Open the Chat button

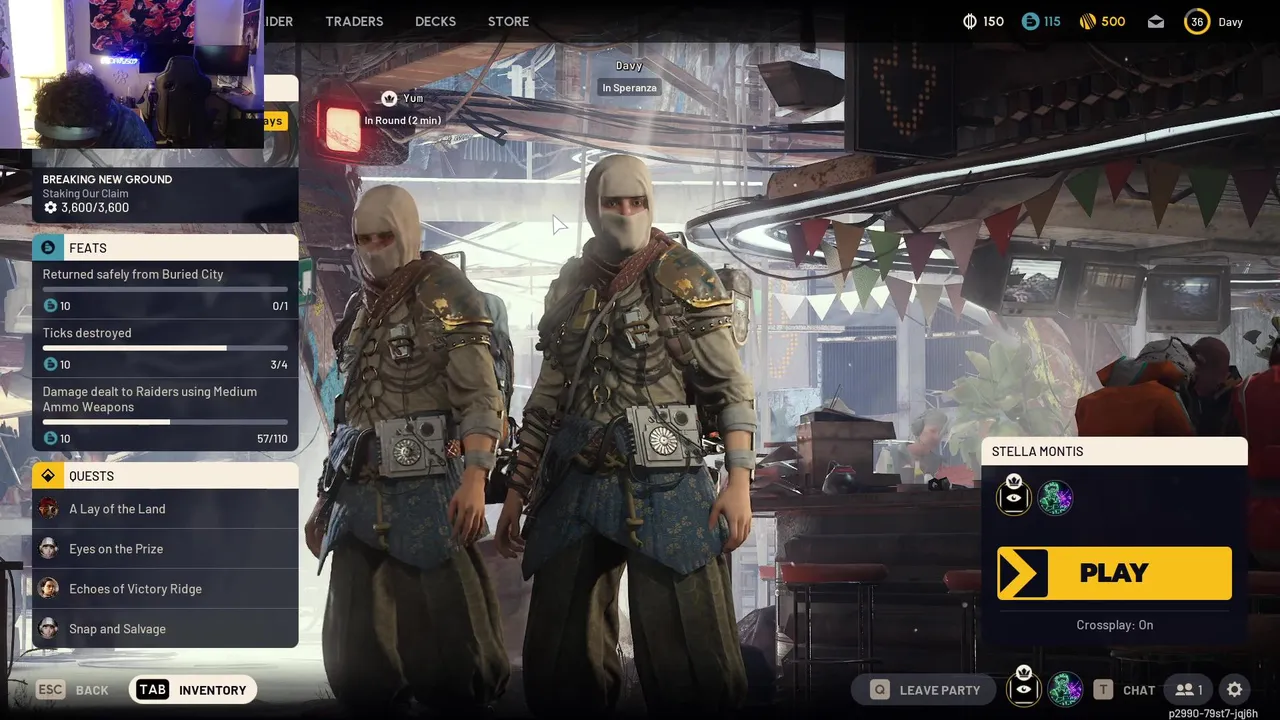click(1138, 690)
